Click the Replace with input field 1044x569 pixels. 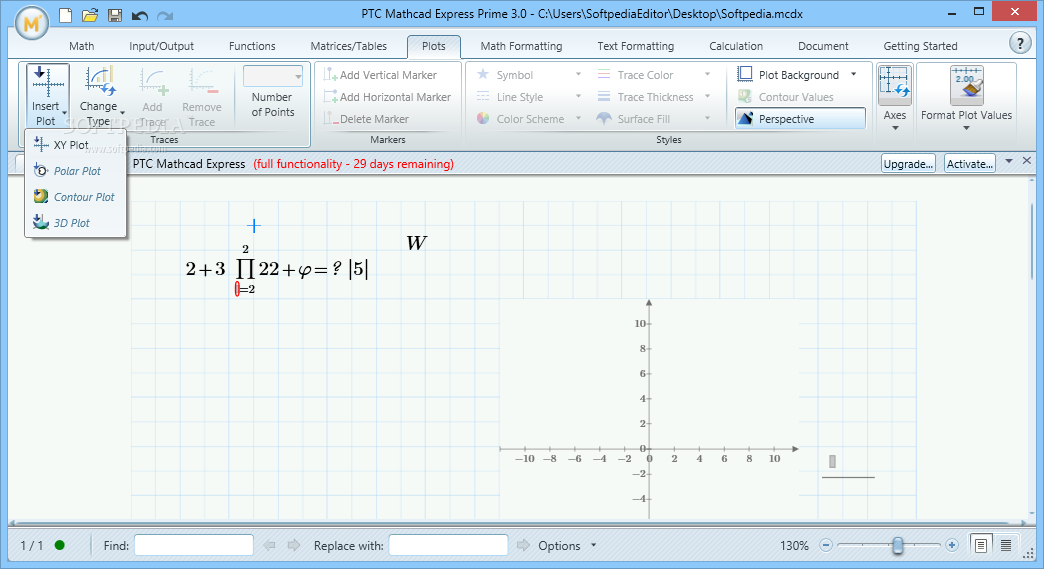click(x=448, y=545)
